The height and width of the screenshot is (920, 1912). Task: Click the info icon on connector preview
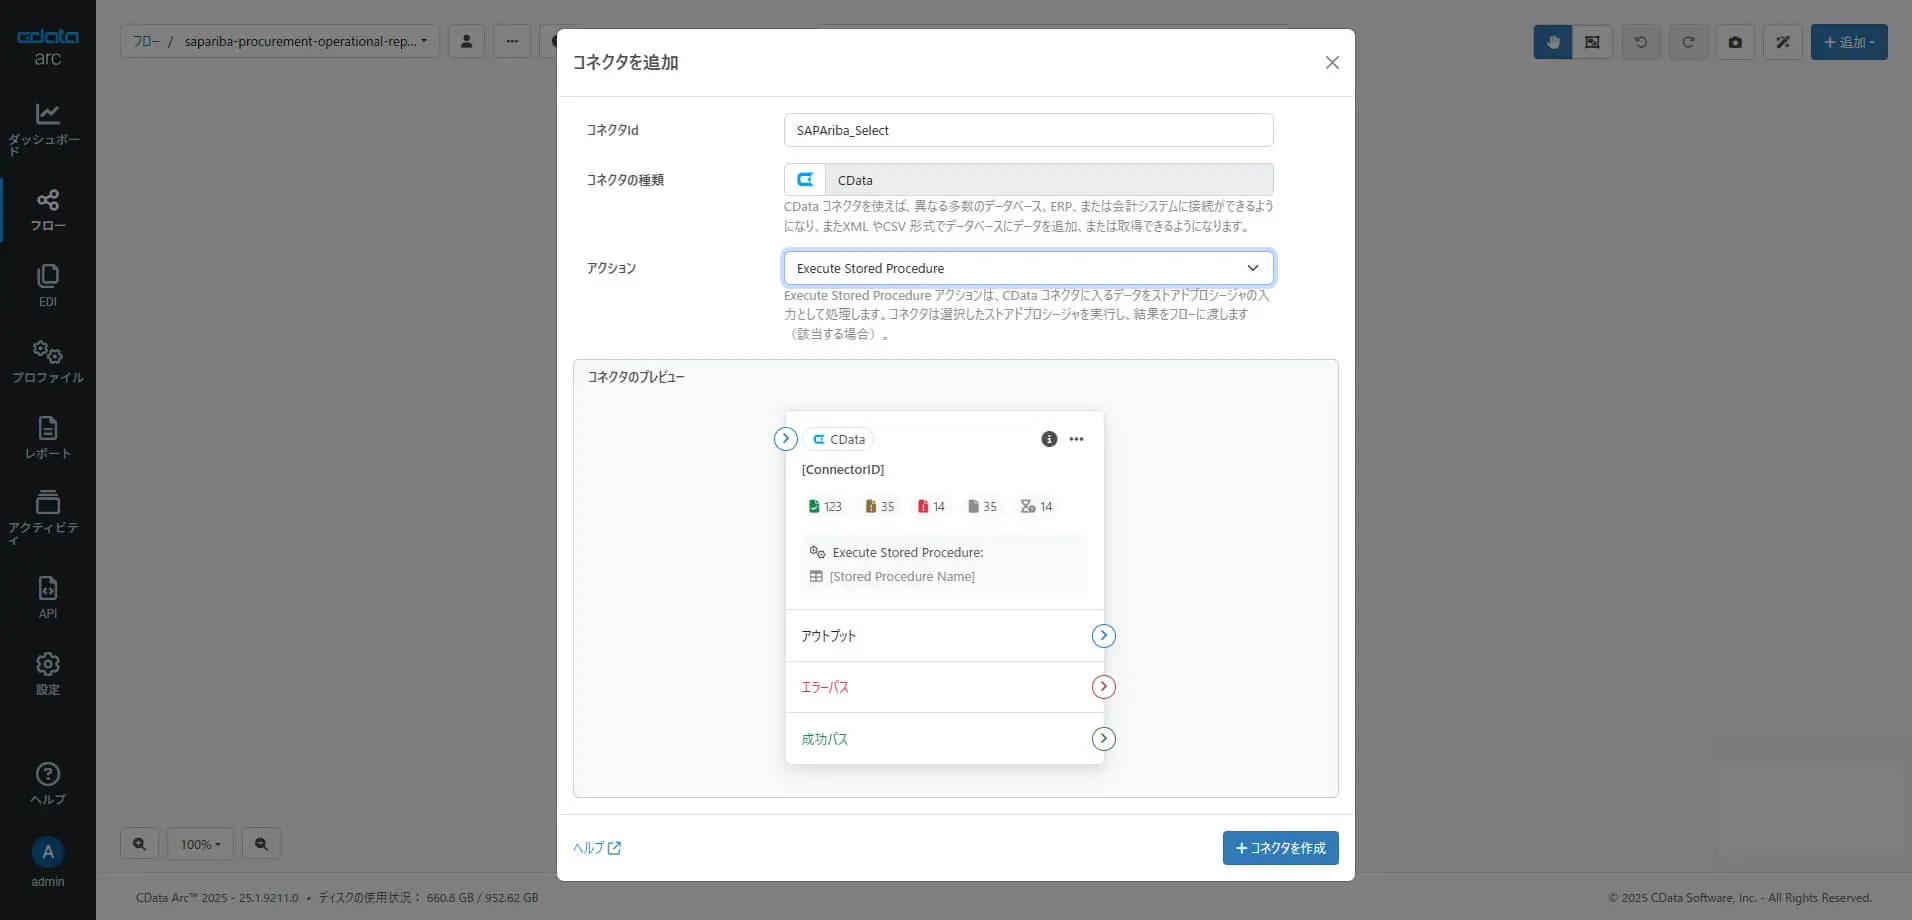point(1049,439)
